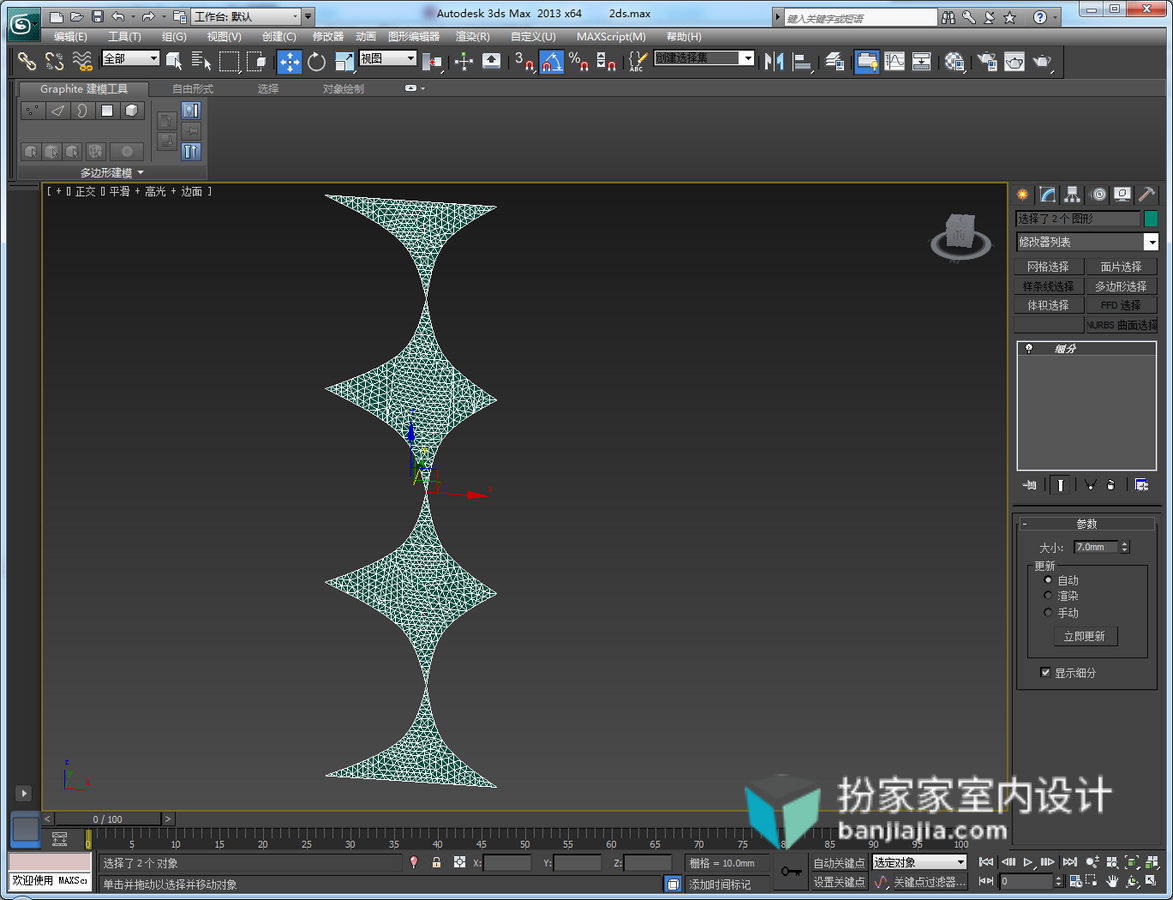Screen dimensions: 1173x900
Task: Click the Unlink Selection tool
Action: tap(54, 61)
